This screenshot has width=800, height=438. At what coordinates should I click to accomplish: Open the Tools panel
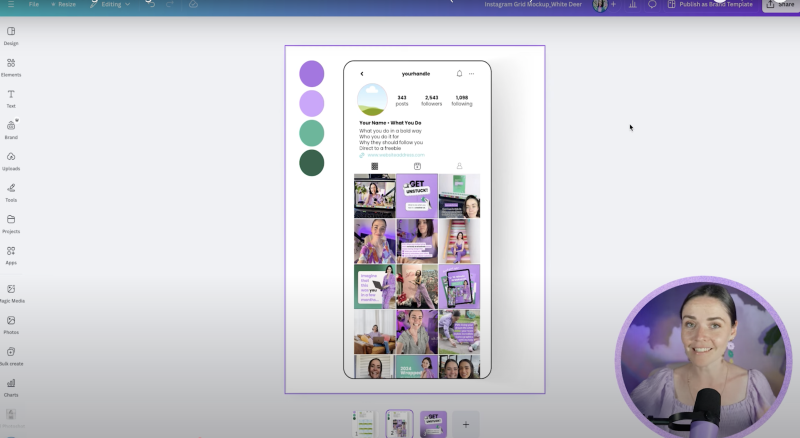click(11, 192)
